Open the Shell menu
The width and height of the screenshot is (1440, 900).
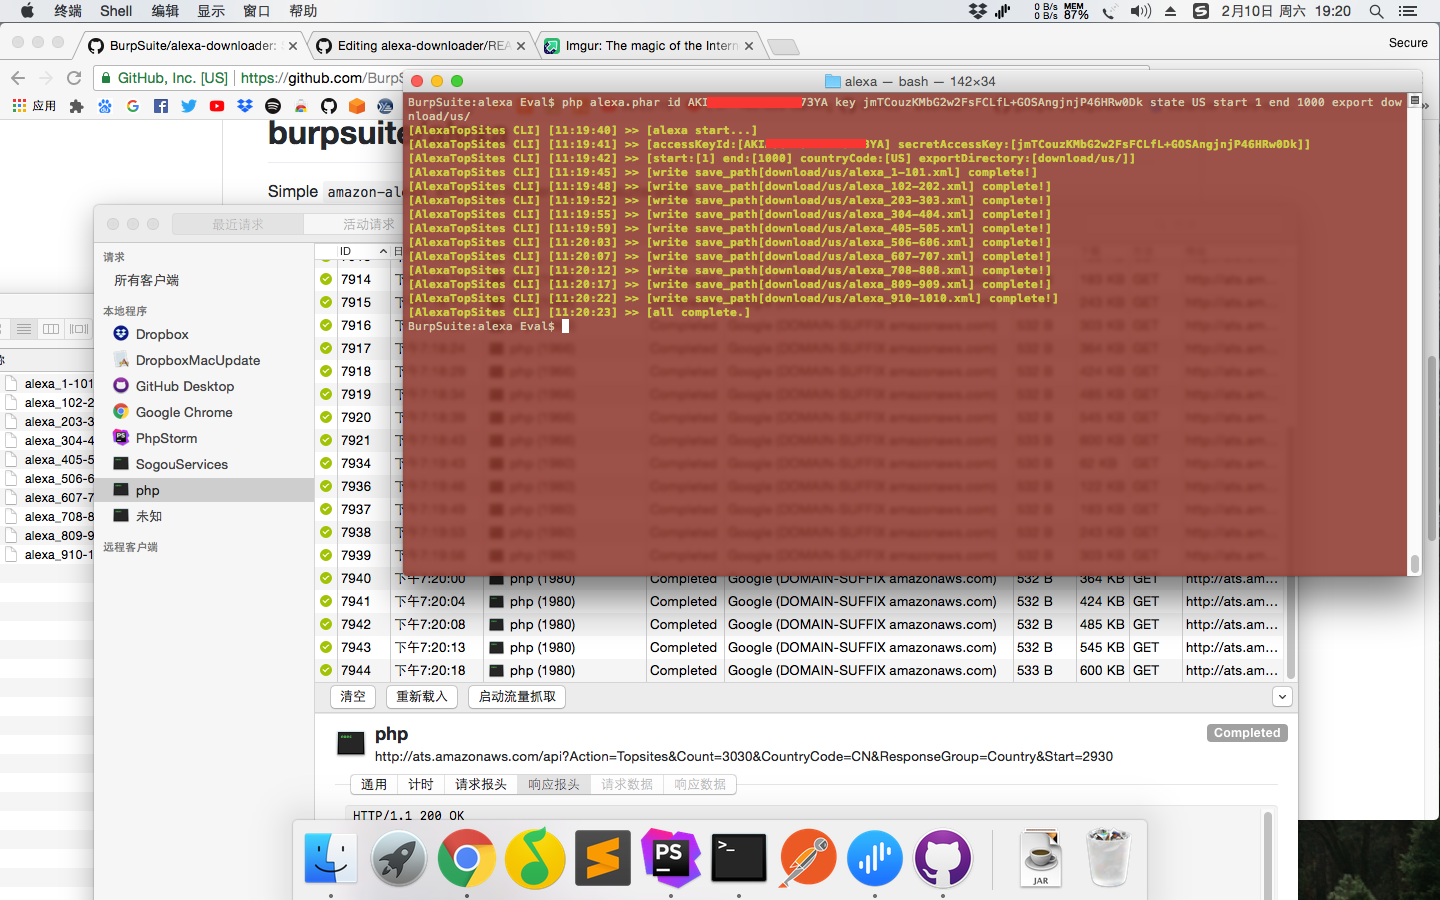pyautogui.click(x=116, y=11)
